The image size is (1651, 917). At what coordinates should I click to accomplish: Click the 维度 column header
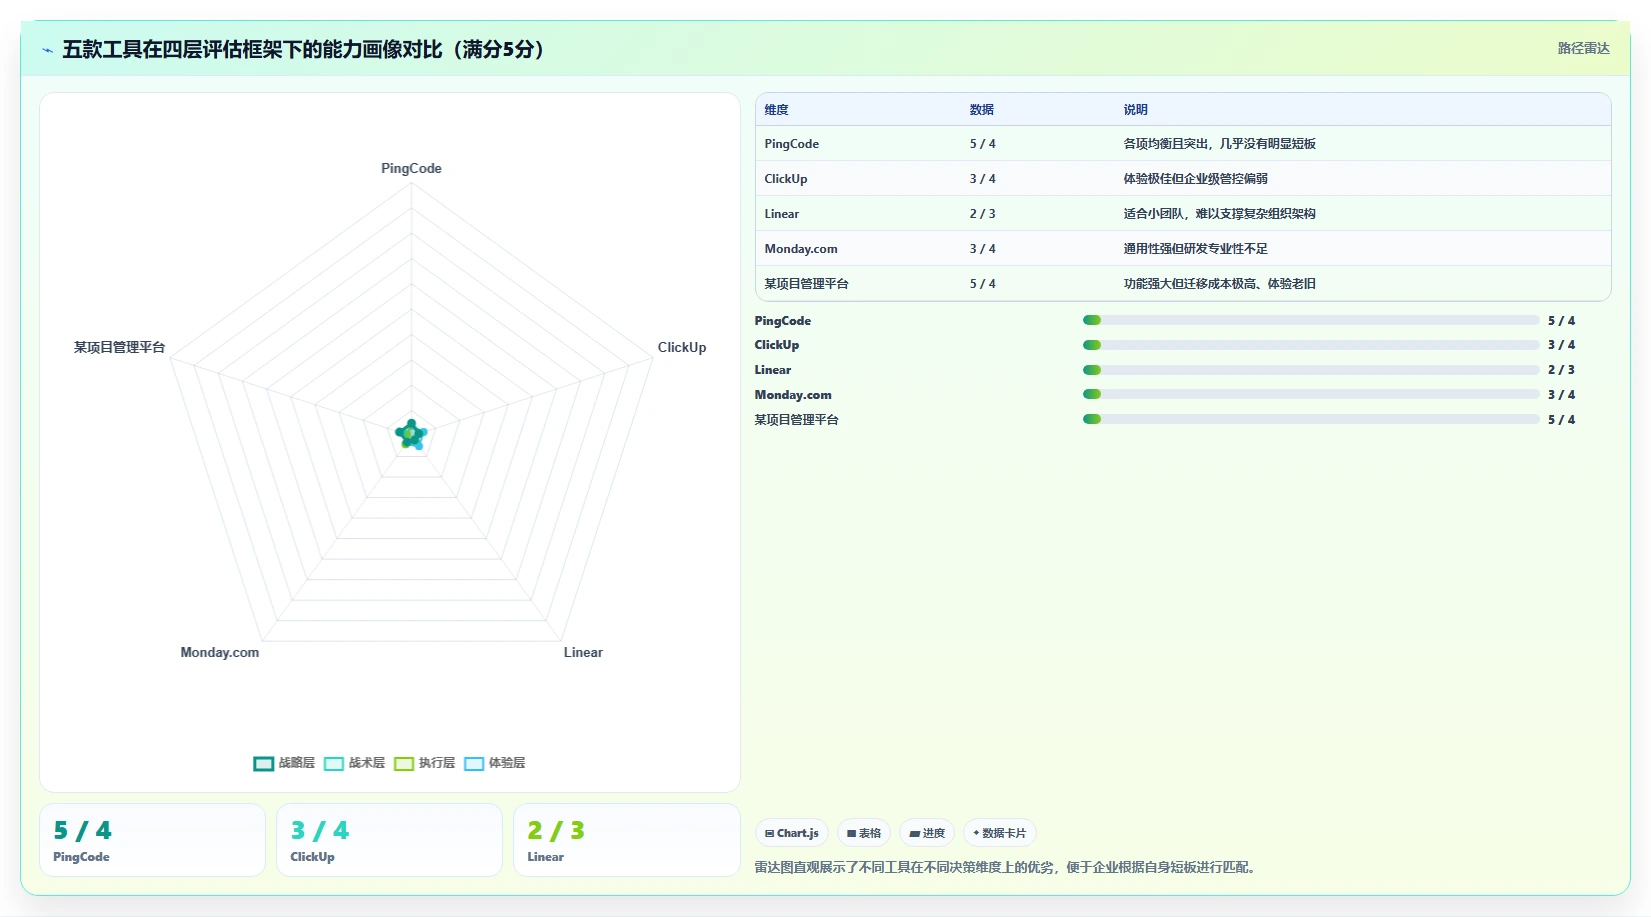(x=777, y=110)
